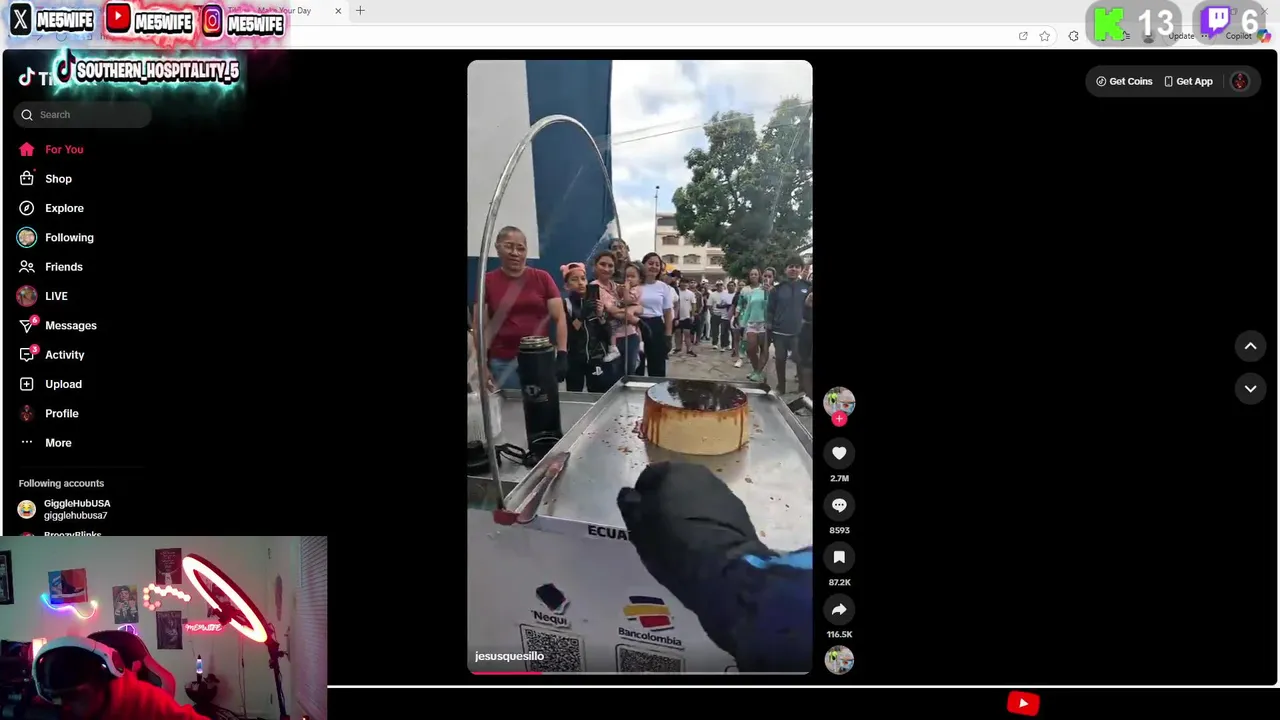
Task: Click the Explore compass icon
Action: click(x=27, y=208)
